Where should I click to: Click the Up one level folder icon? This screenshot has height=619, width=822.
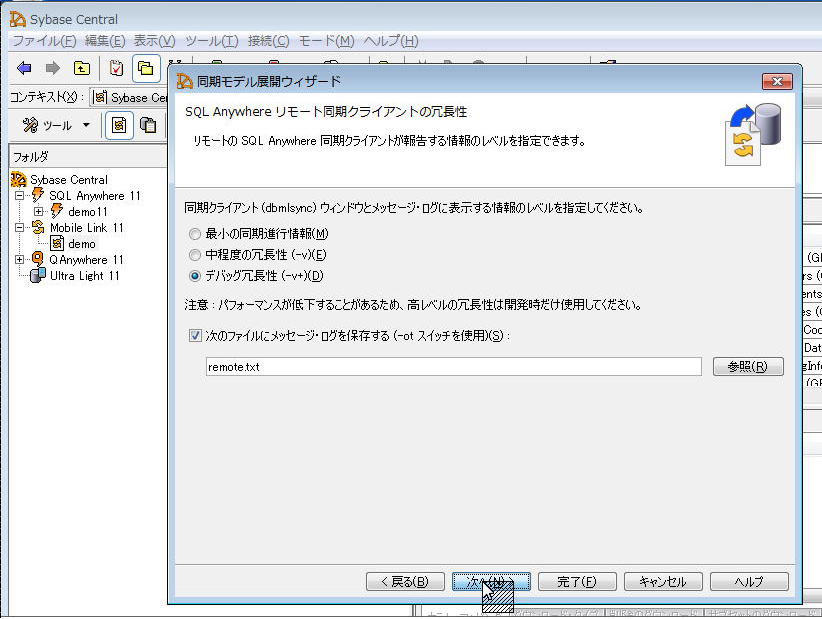(81, 68)
